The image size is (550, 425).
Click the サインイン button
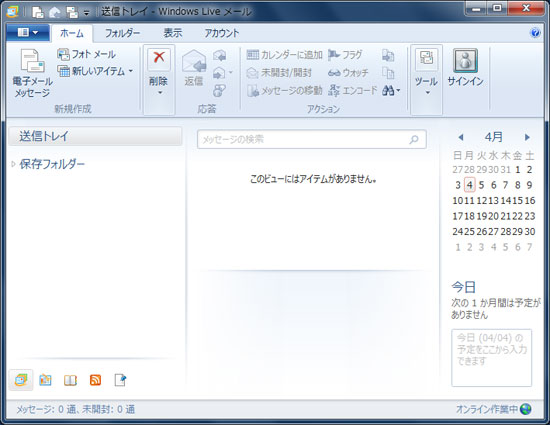click(465, 67)
